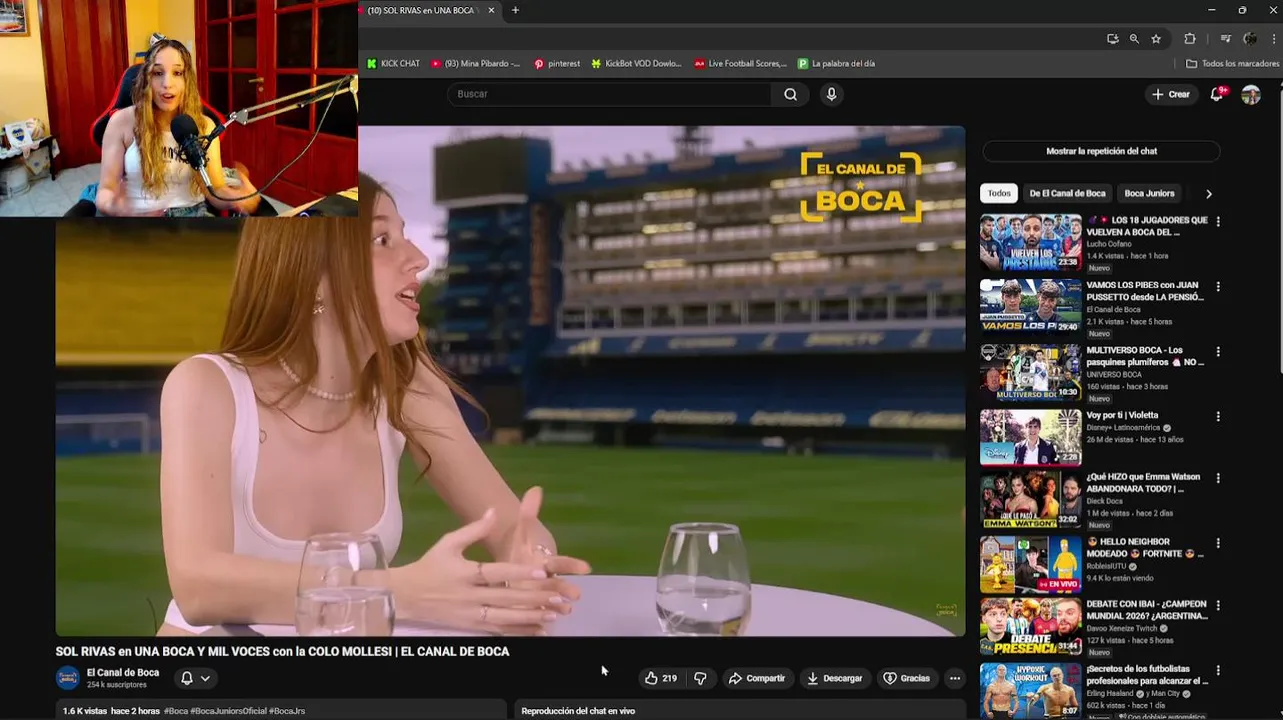Like the video with 219 likes
This screenshot has height=720, width=1283.
tap(660, 678)
